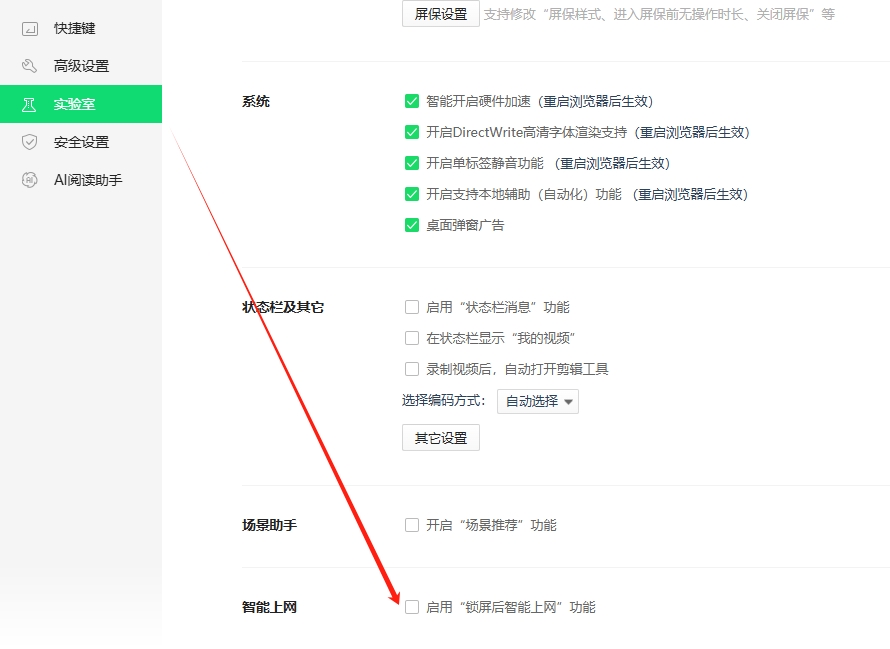Enable 录制视频后，自动打开剪辑工具
Viewport: 890px width, 649px height.
pyautogui.click(x=412, y=369)
